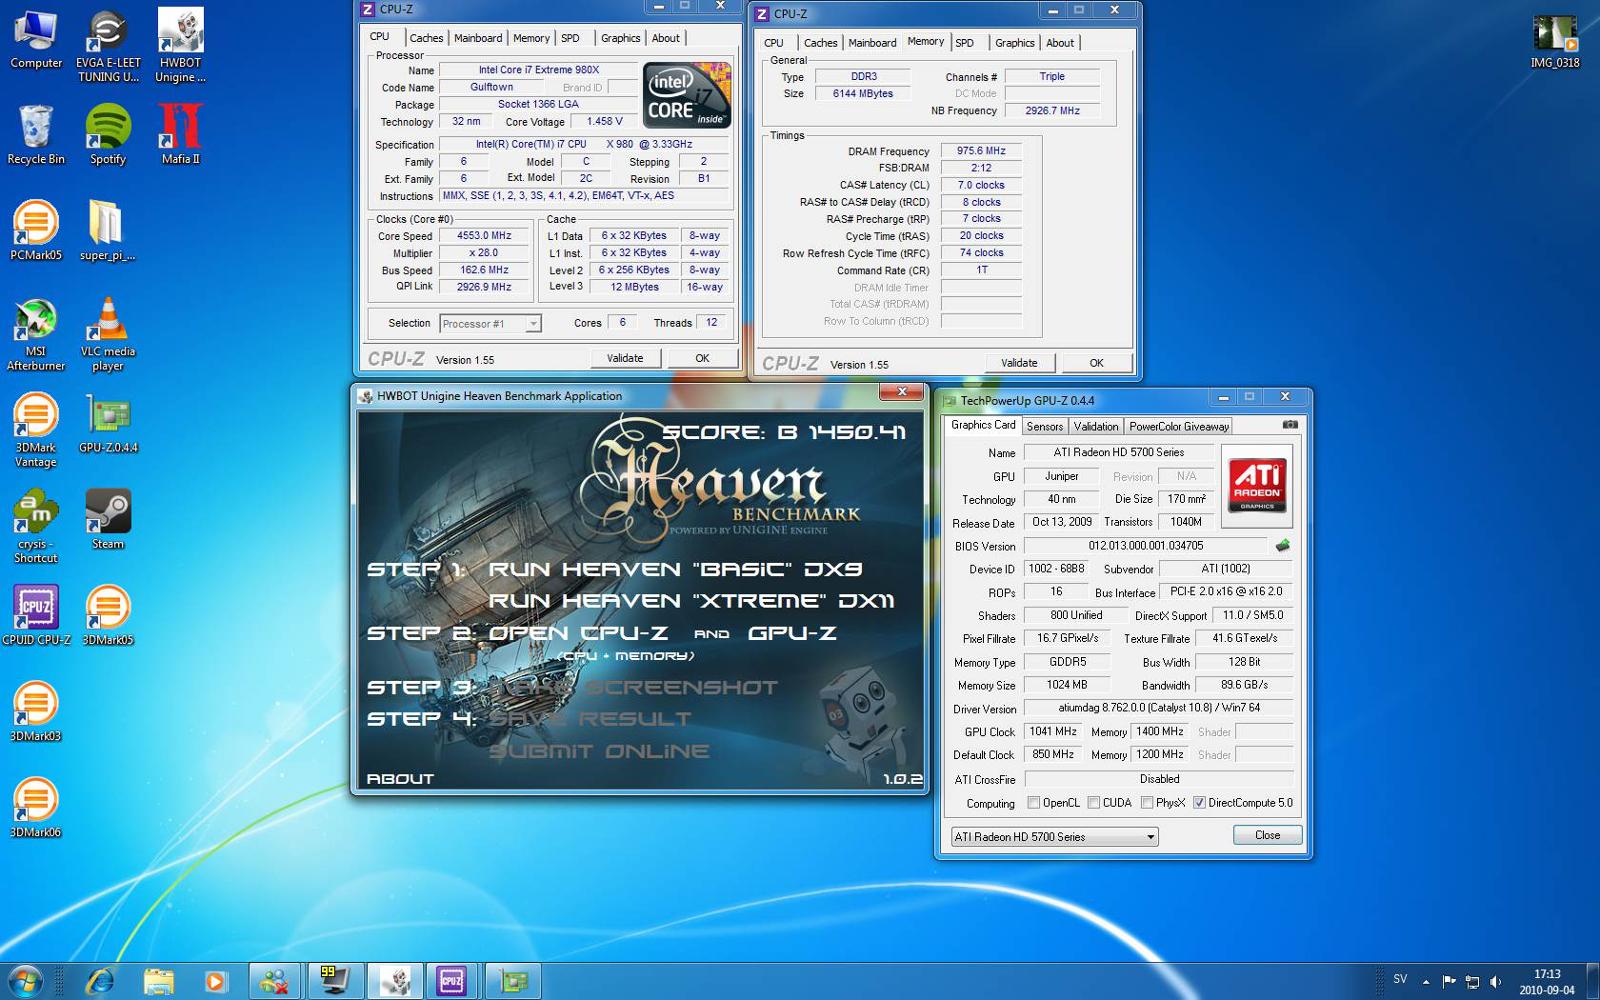Click OK in the Memory CPU-Z window
The width and height of the screenshot is (1600, 1000).
click(1096, 363)
